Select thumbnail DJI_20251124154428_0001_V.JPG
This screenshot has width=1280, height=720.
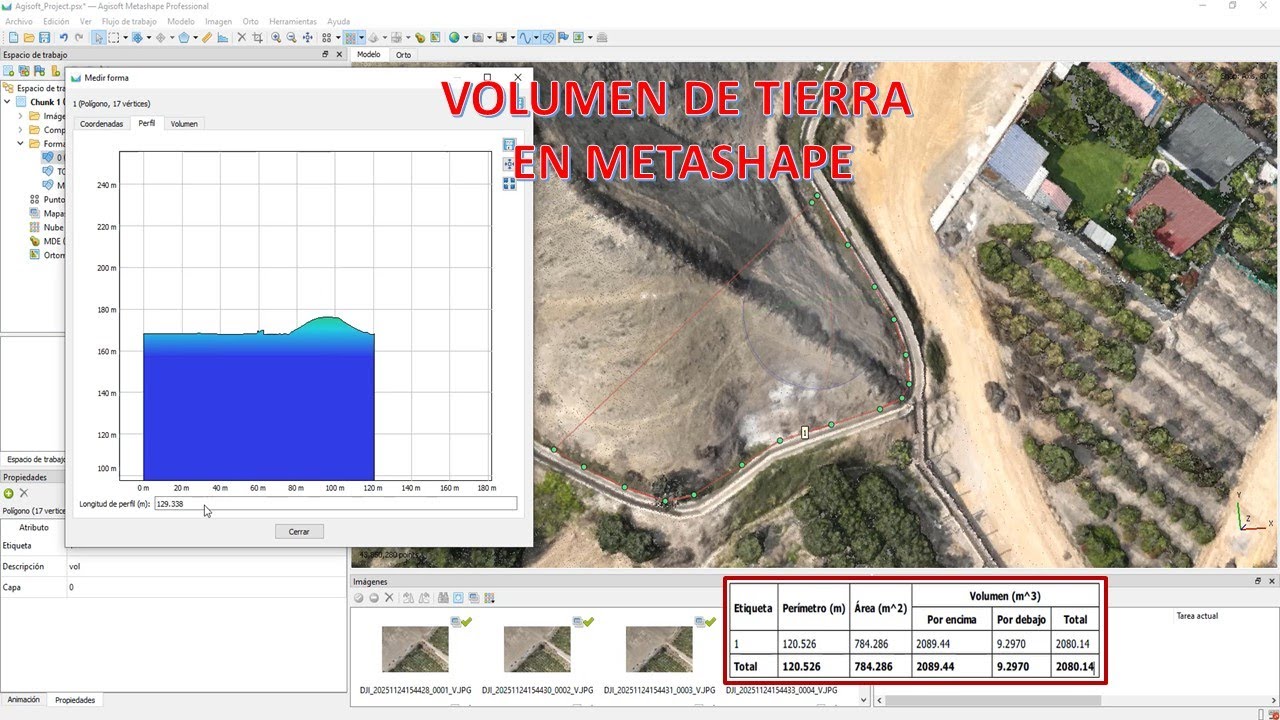click(x=416, y=650)
